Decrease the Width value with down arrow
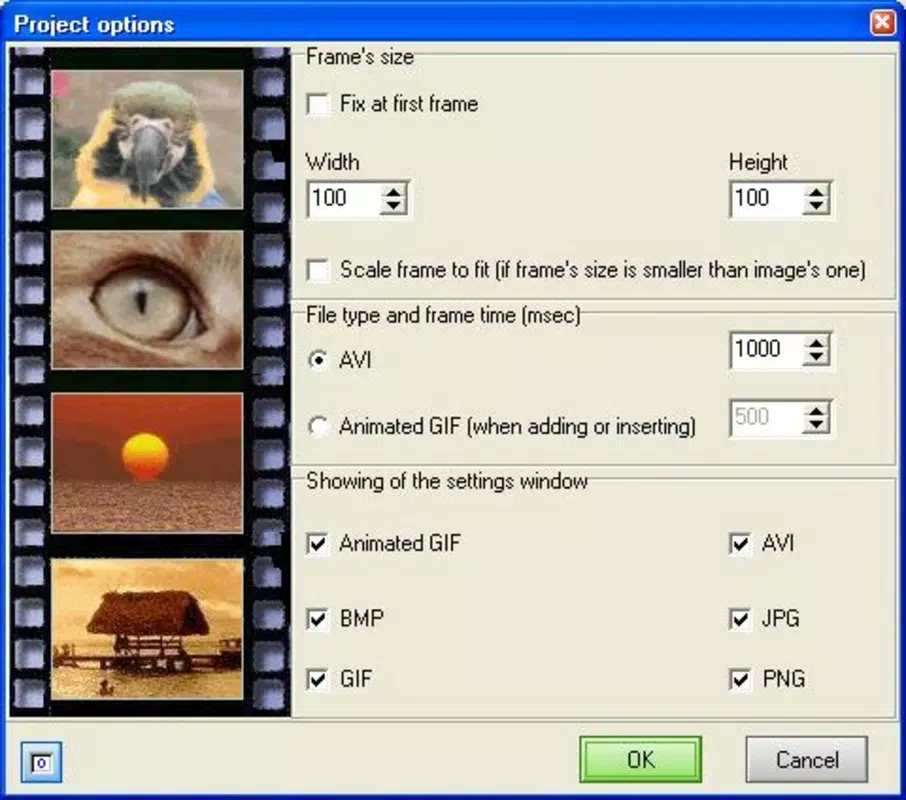Image resolution: width=906 pixels, height=800 pixels. (393, 207)
